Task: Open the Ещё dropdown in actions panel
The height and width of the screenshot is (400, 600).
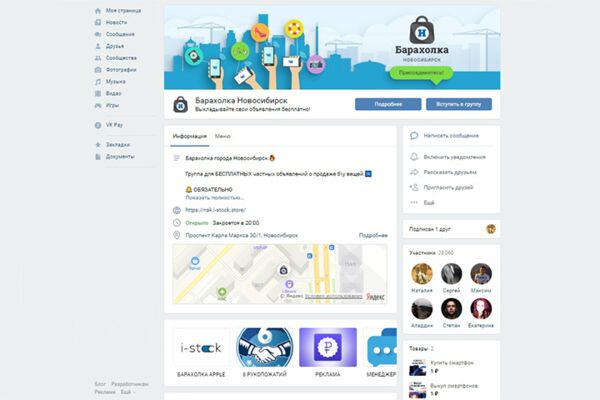Action: tap(429, 202)
